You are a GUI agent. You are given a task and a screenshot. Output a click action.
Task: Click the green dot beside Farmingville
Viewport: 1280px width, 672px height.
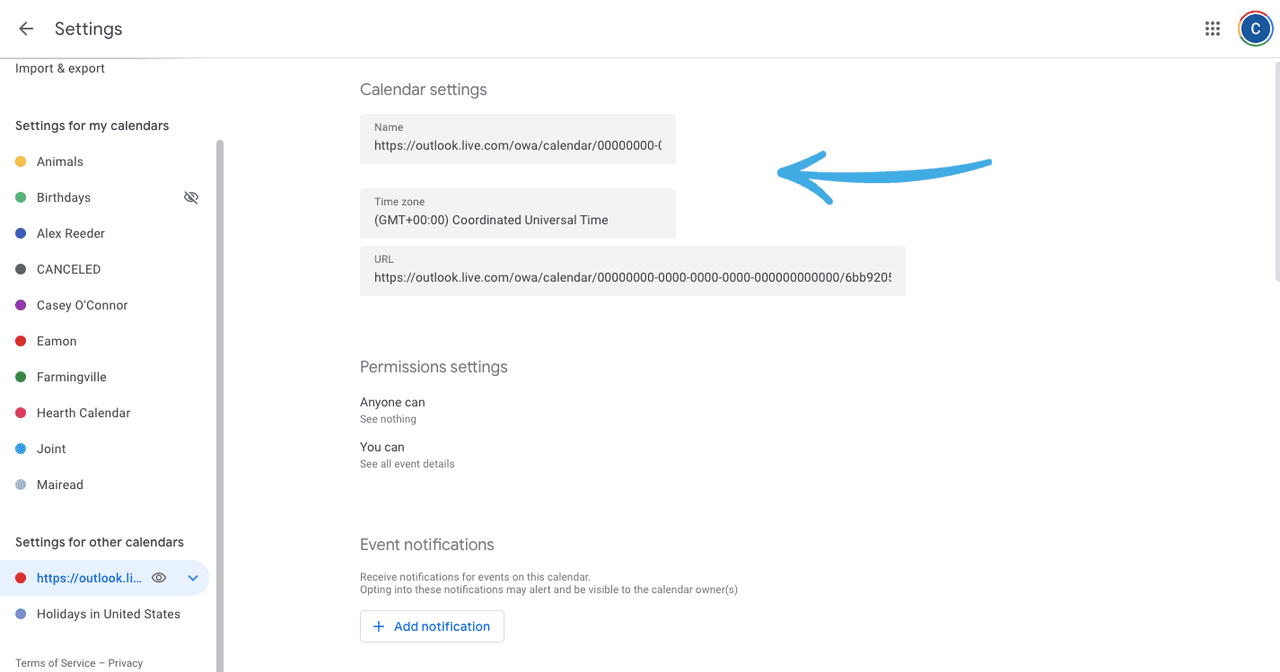coord(22,377)
